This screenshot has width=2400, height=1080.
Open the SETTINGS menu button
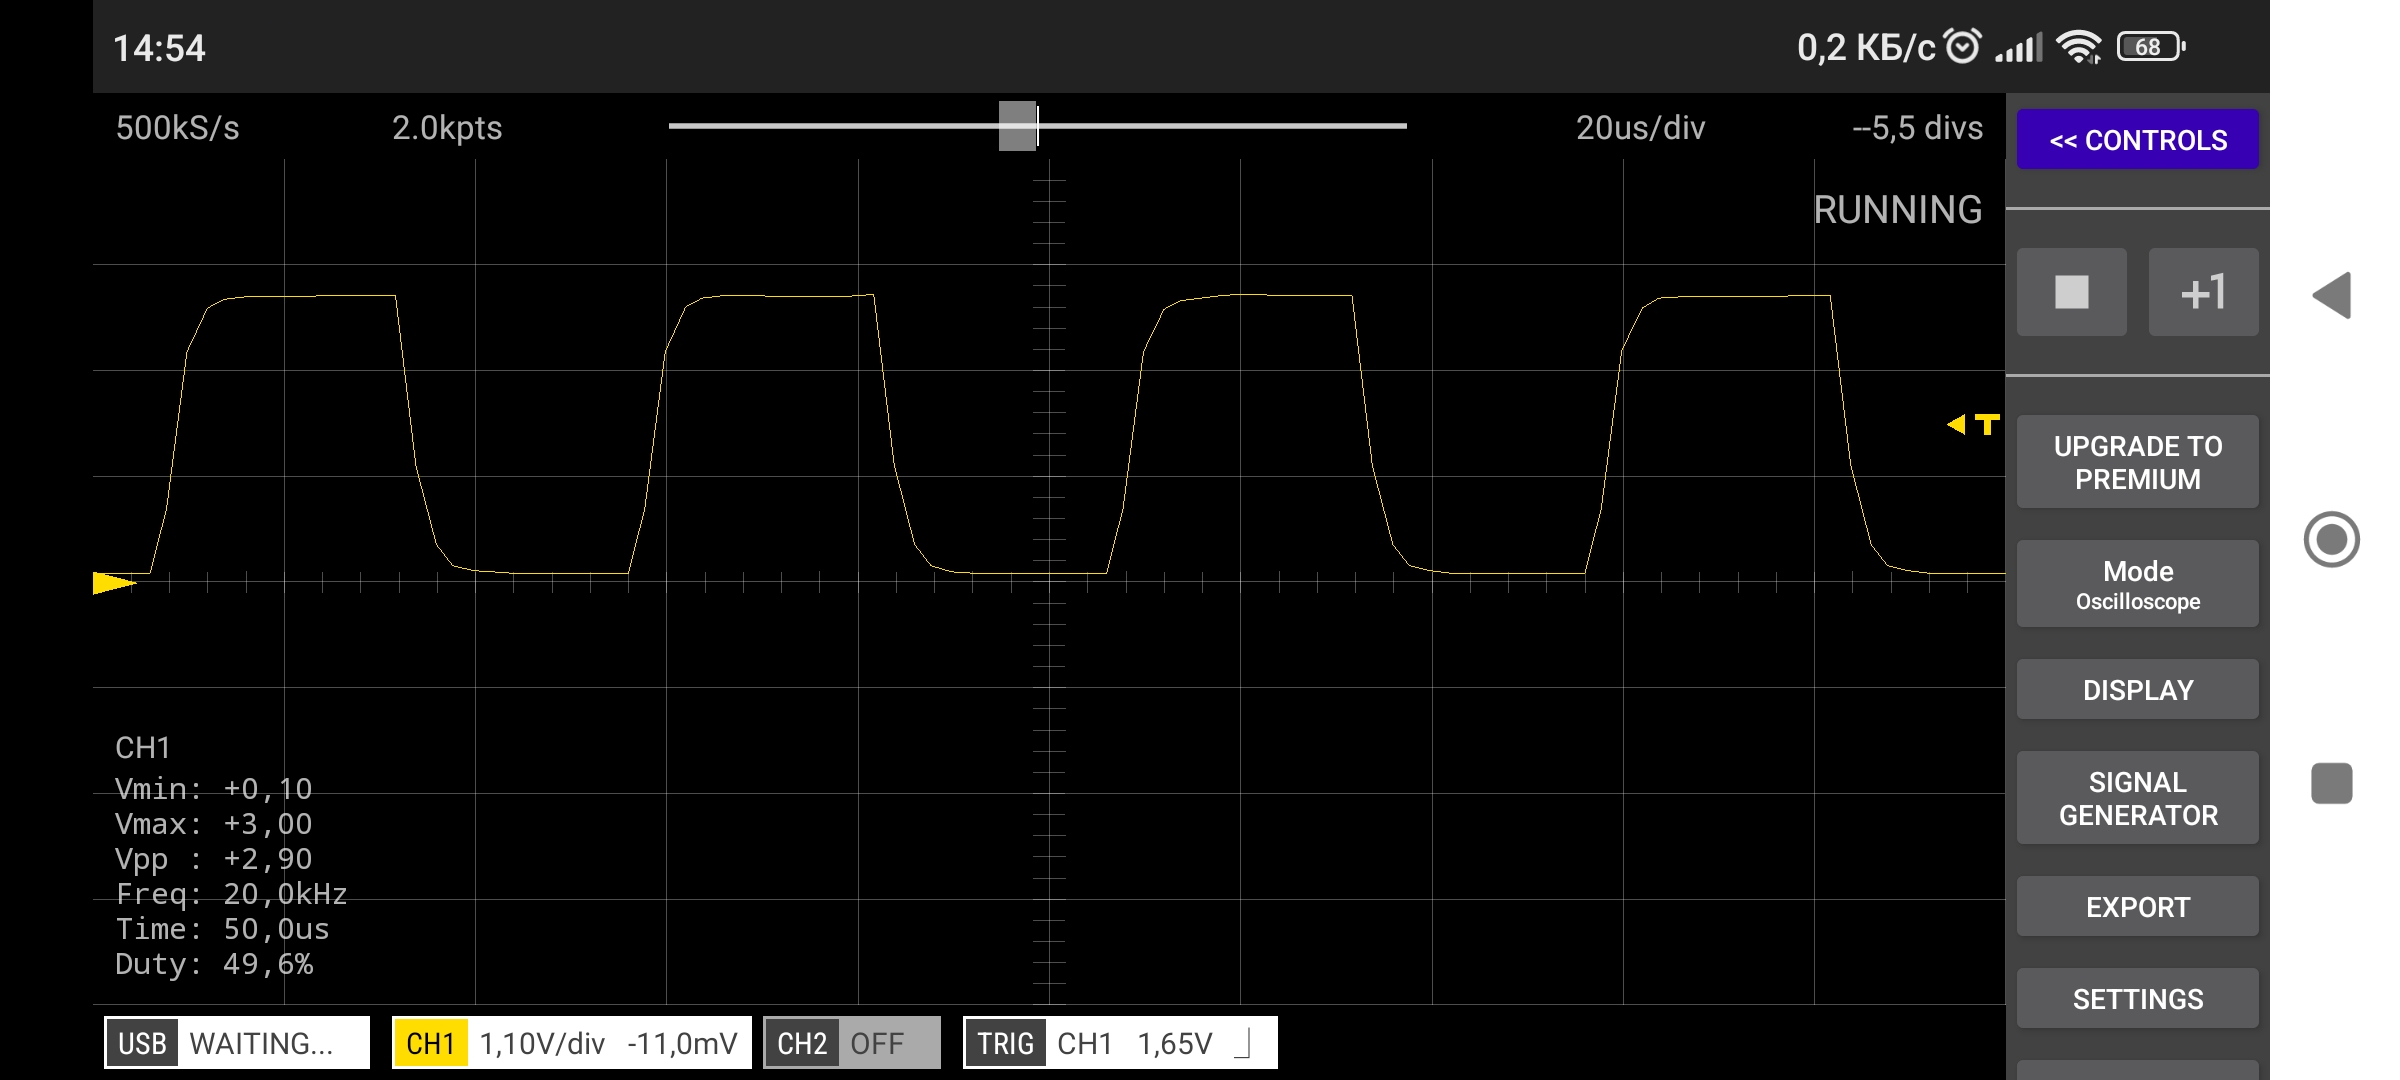point(2137,999)
